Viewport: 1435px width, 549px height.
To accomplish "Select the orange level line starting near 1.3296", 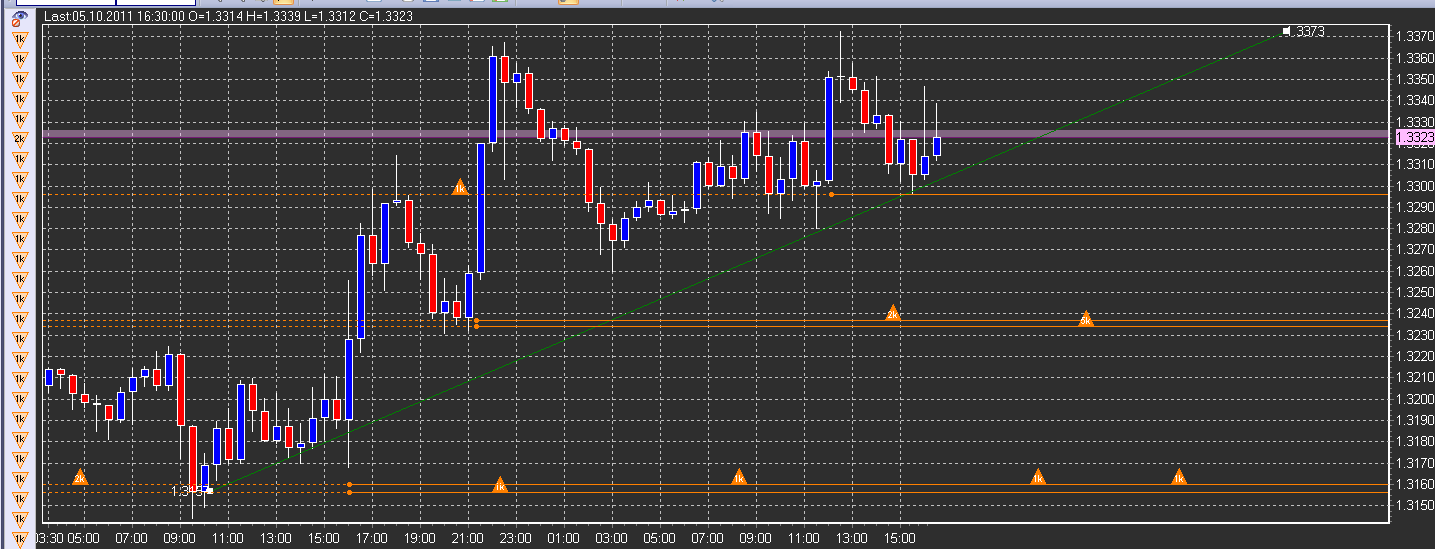I will pyautogui.click(x=1110, y=194).
